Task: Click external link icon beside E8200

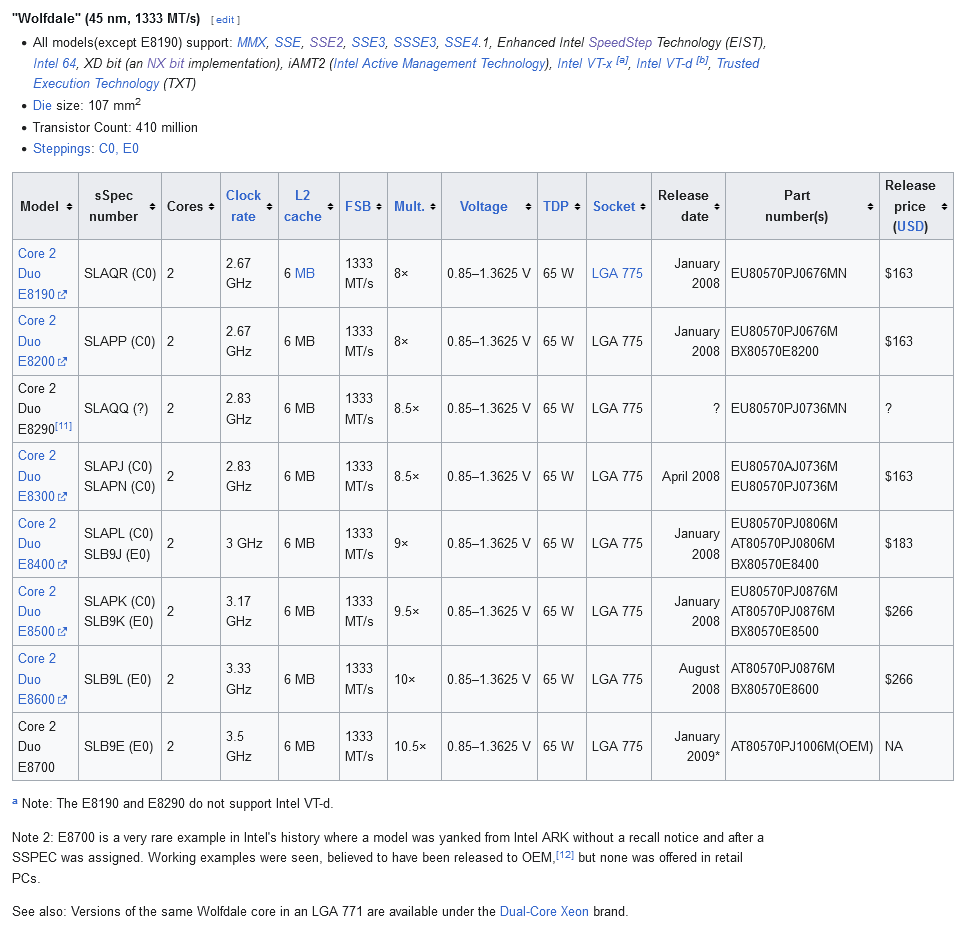Action: coord(62,362)
